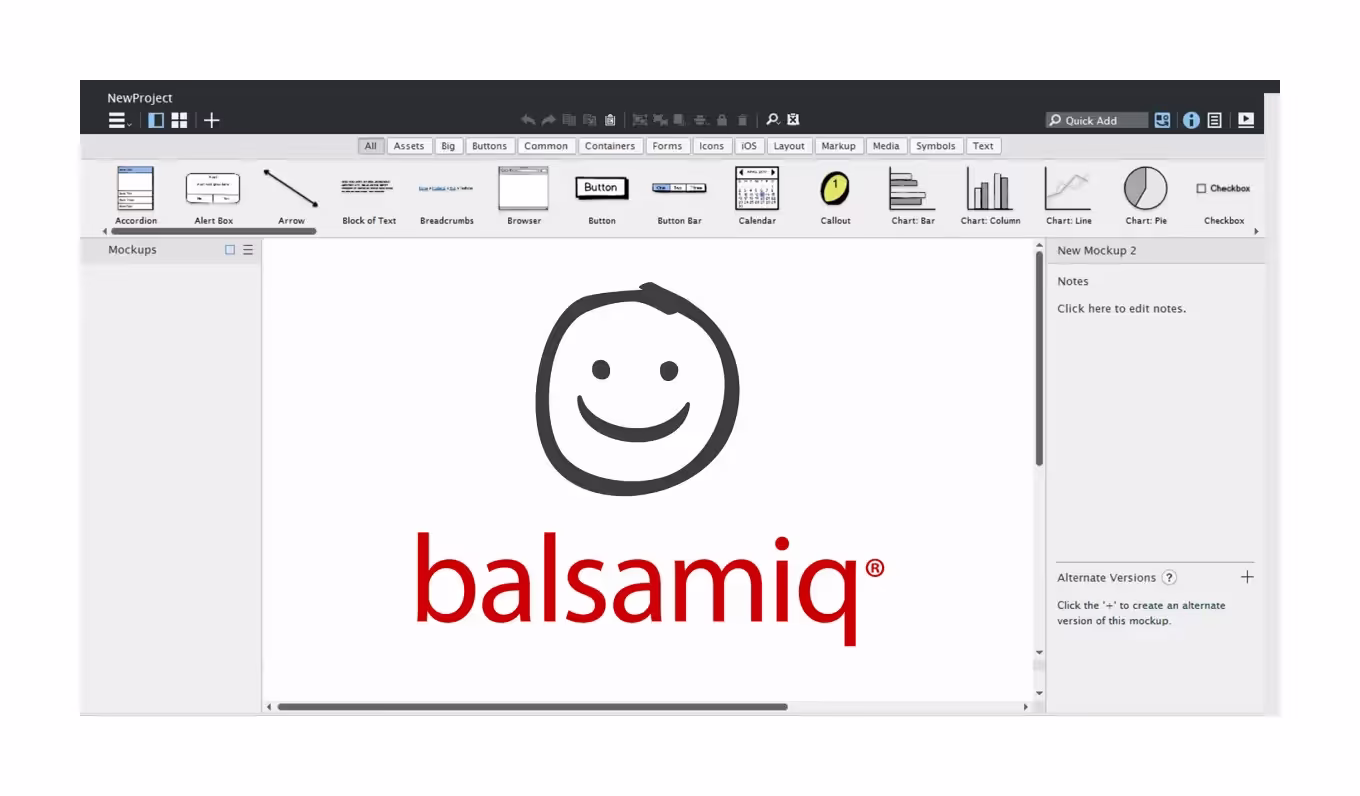The height and width of the screenshot is (796, 1360).
Task: Select the Markup category tab
Action: pos(838,146)
